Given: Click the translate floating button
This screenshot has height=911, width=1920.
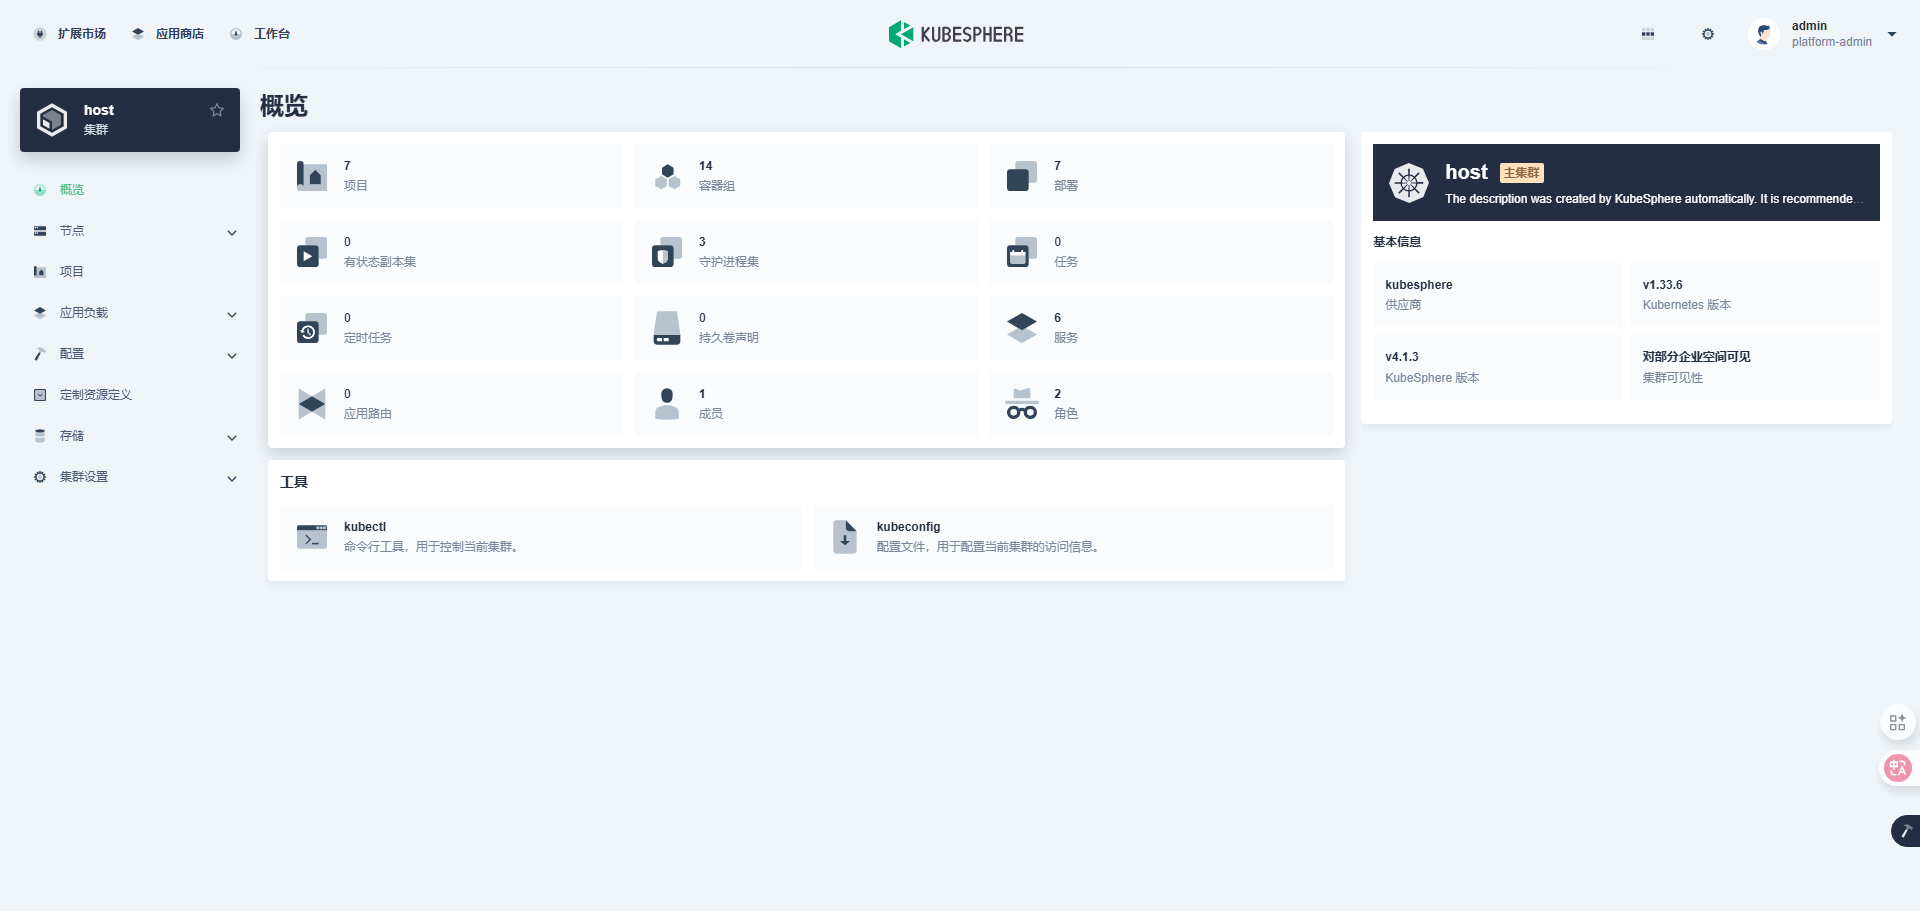Looking at the screenshot, I should pos(1897,768).
